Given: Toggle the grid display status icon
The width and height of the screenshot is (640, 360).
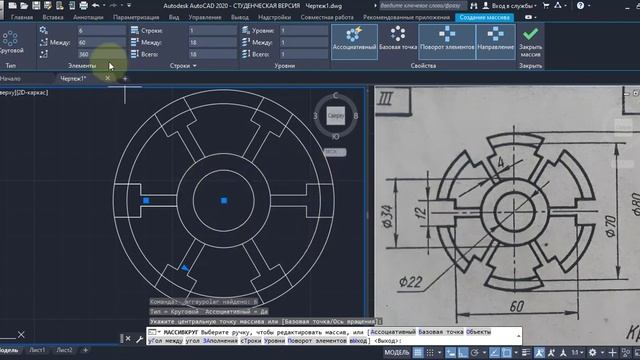Looking at the screenshot, I should coord(418,353).
